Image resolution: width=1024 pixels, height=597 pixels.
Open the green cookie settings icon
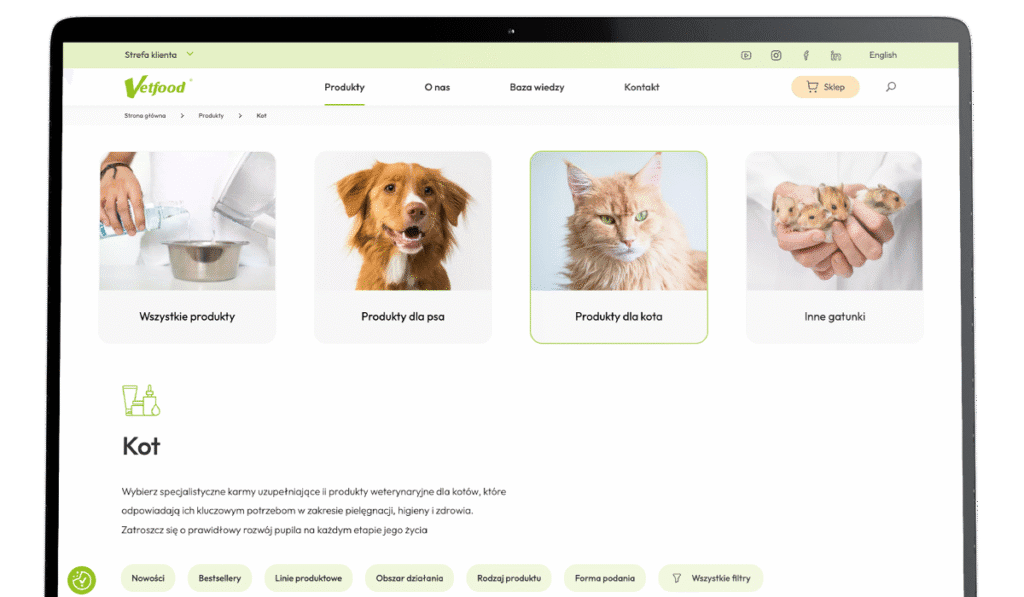point(82,579)
